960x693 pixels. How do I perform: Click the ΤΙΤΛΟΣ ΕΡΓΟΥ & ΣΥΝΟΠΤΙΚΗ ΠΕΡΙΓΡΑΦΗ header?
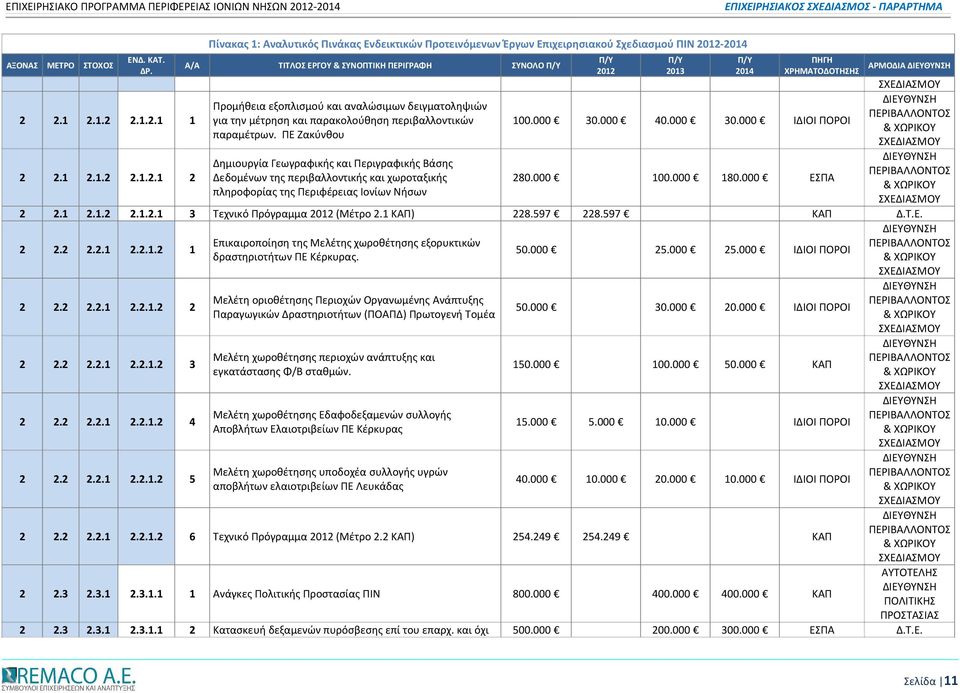pos(355,66)
